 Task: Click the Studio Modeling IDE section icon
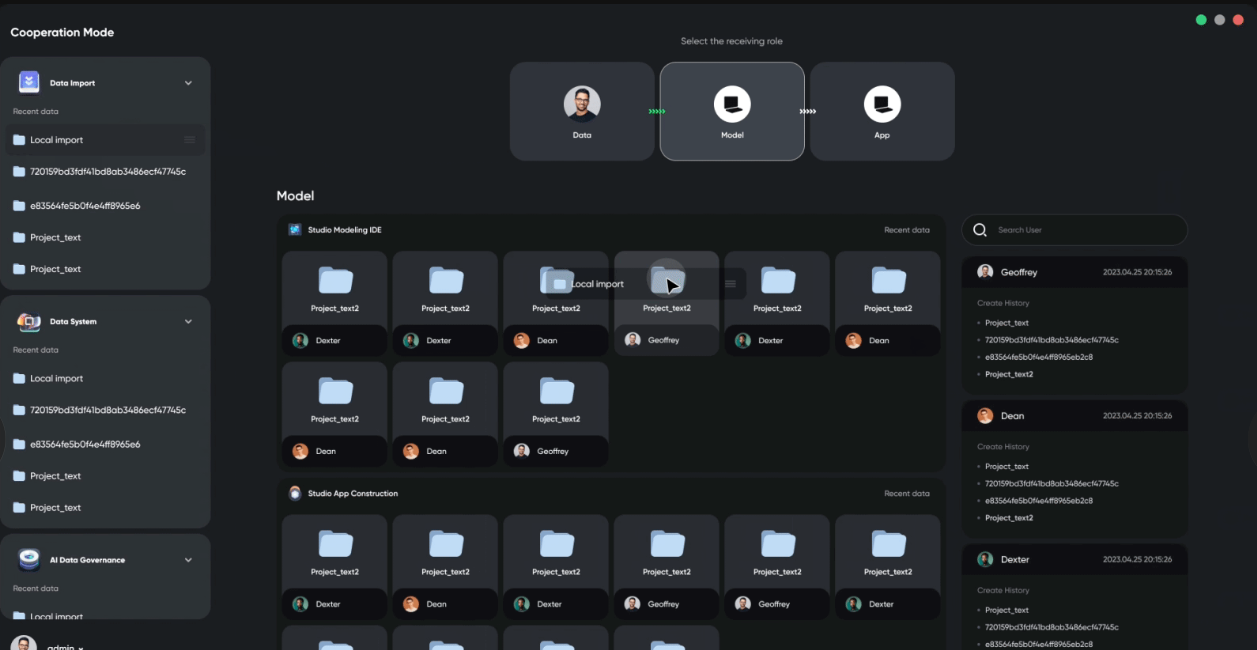coord(295,230)
